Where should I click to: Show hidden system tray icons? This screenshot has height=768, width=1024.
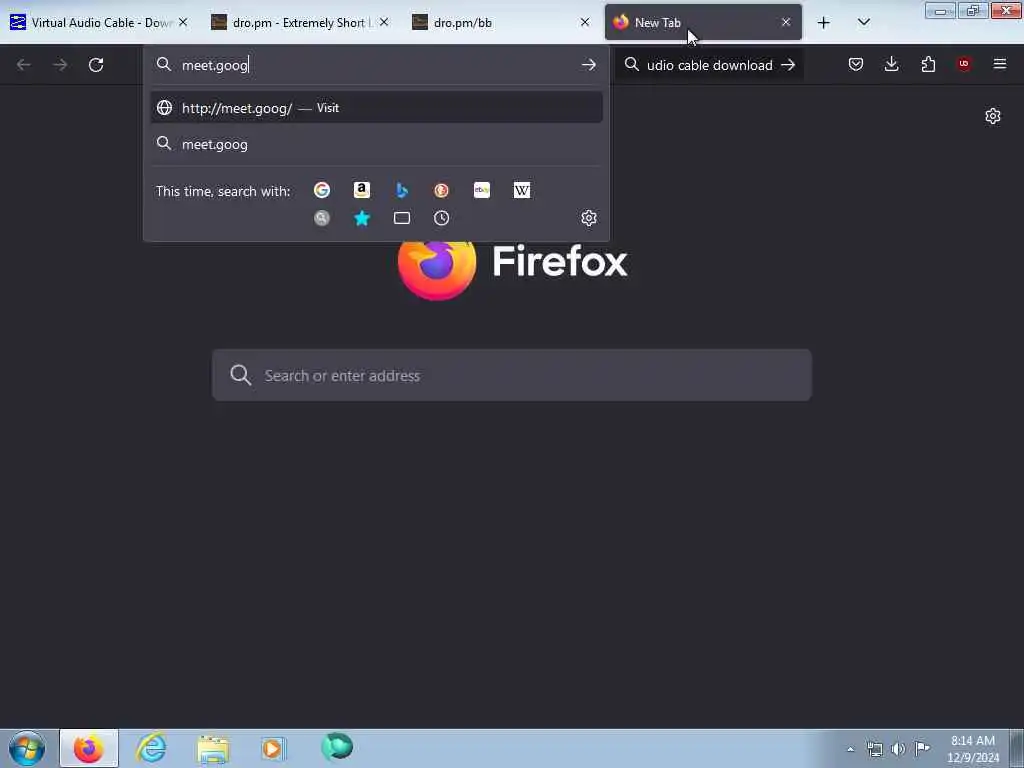coord(850,749)
